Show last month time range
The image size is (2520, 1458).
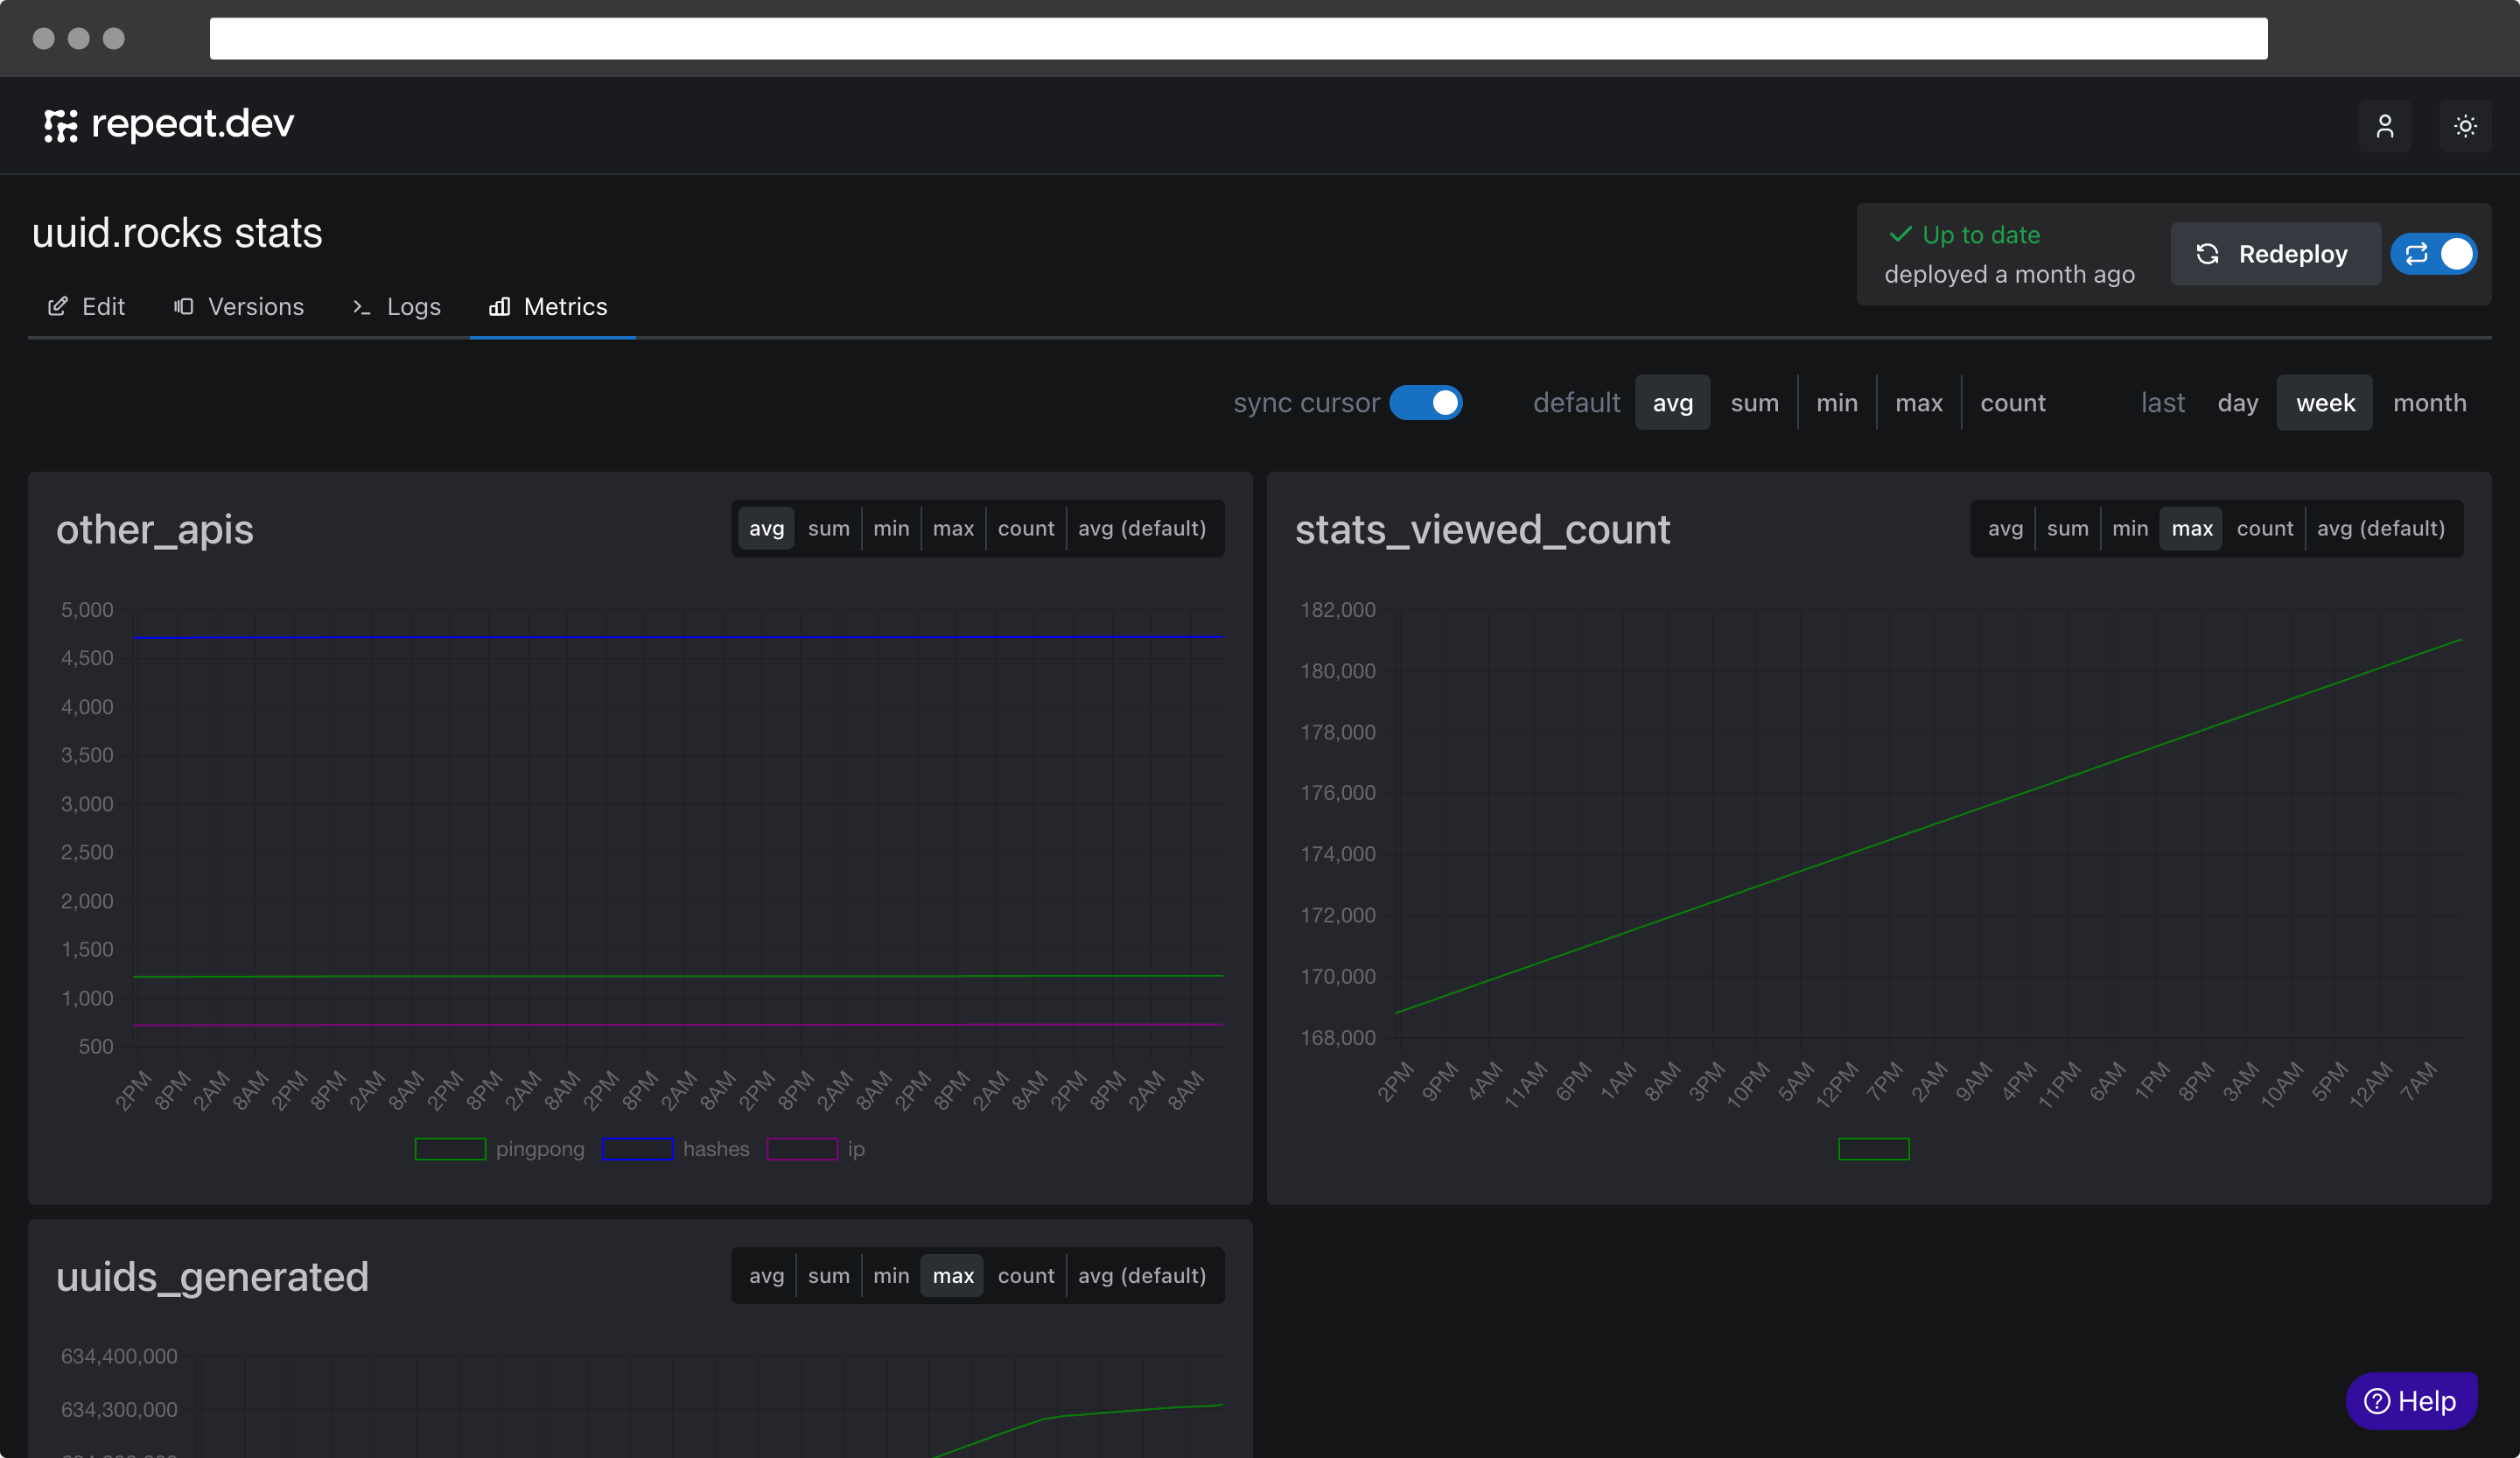2429,402
